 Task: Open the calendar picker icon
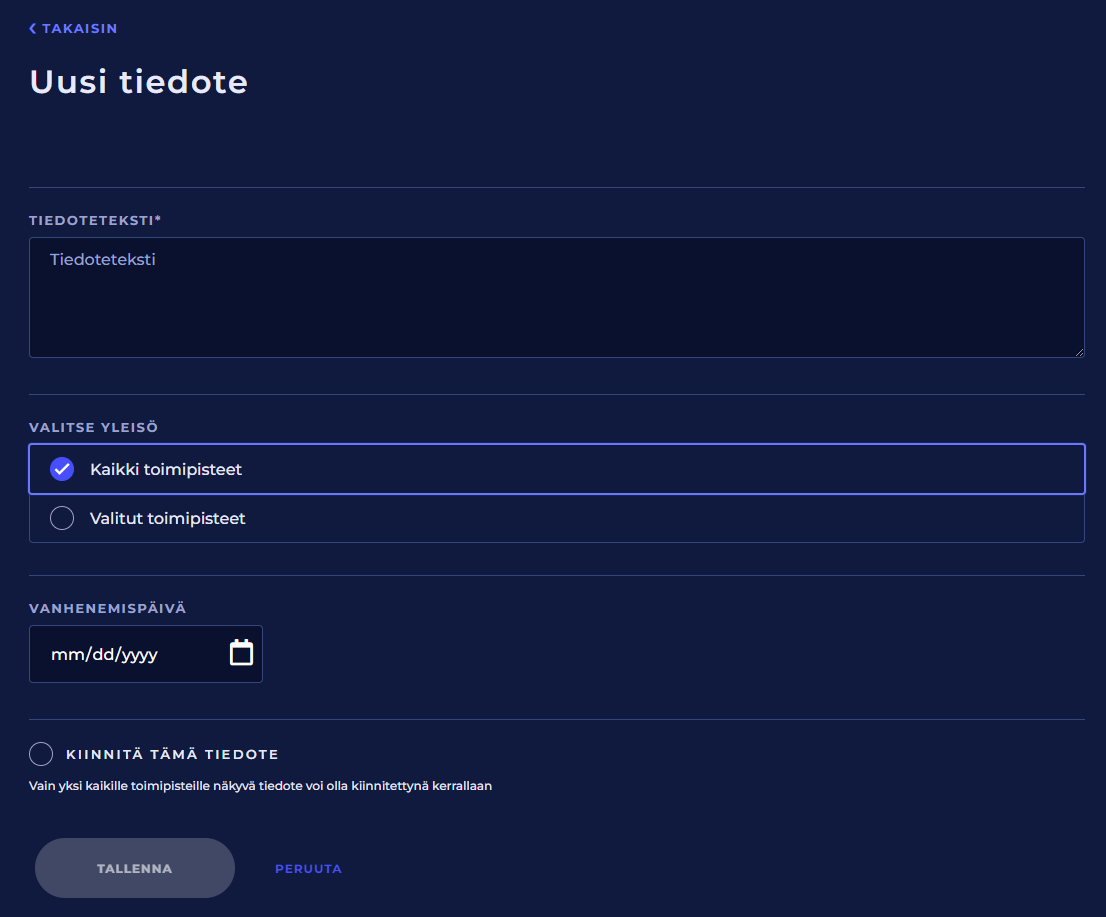(241, 653)
